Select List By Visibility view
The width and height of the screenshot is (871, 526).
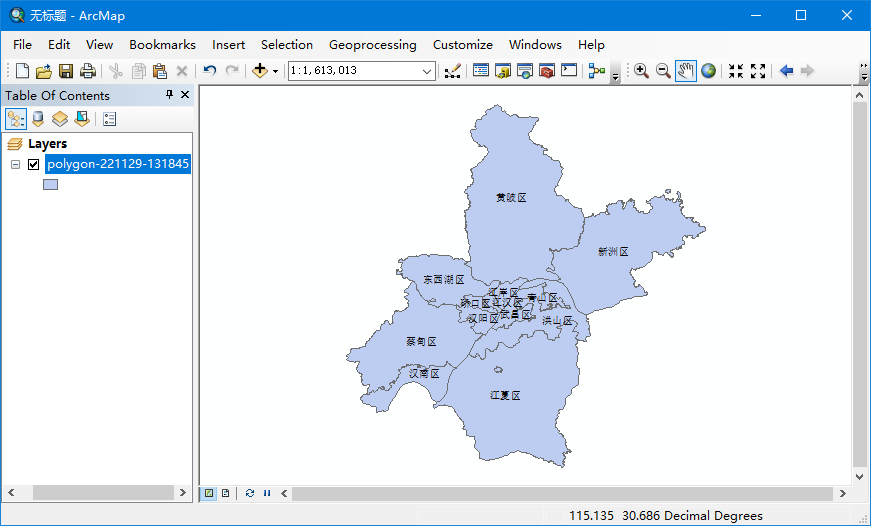pyautogui.click(x=59, y=119)
